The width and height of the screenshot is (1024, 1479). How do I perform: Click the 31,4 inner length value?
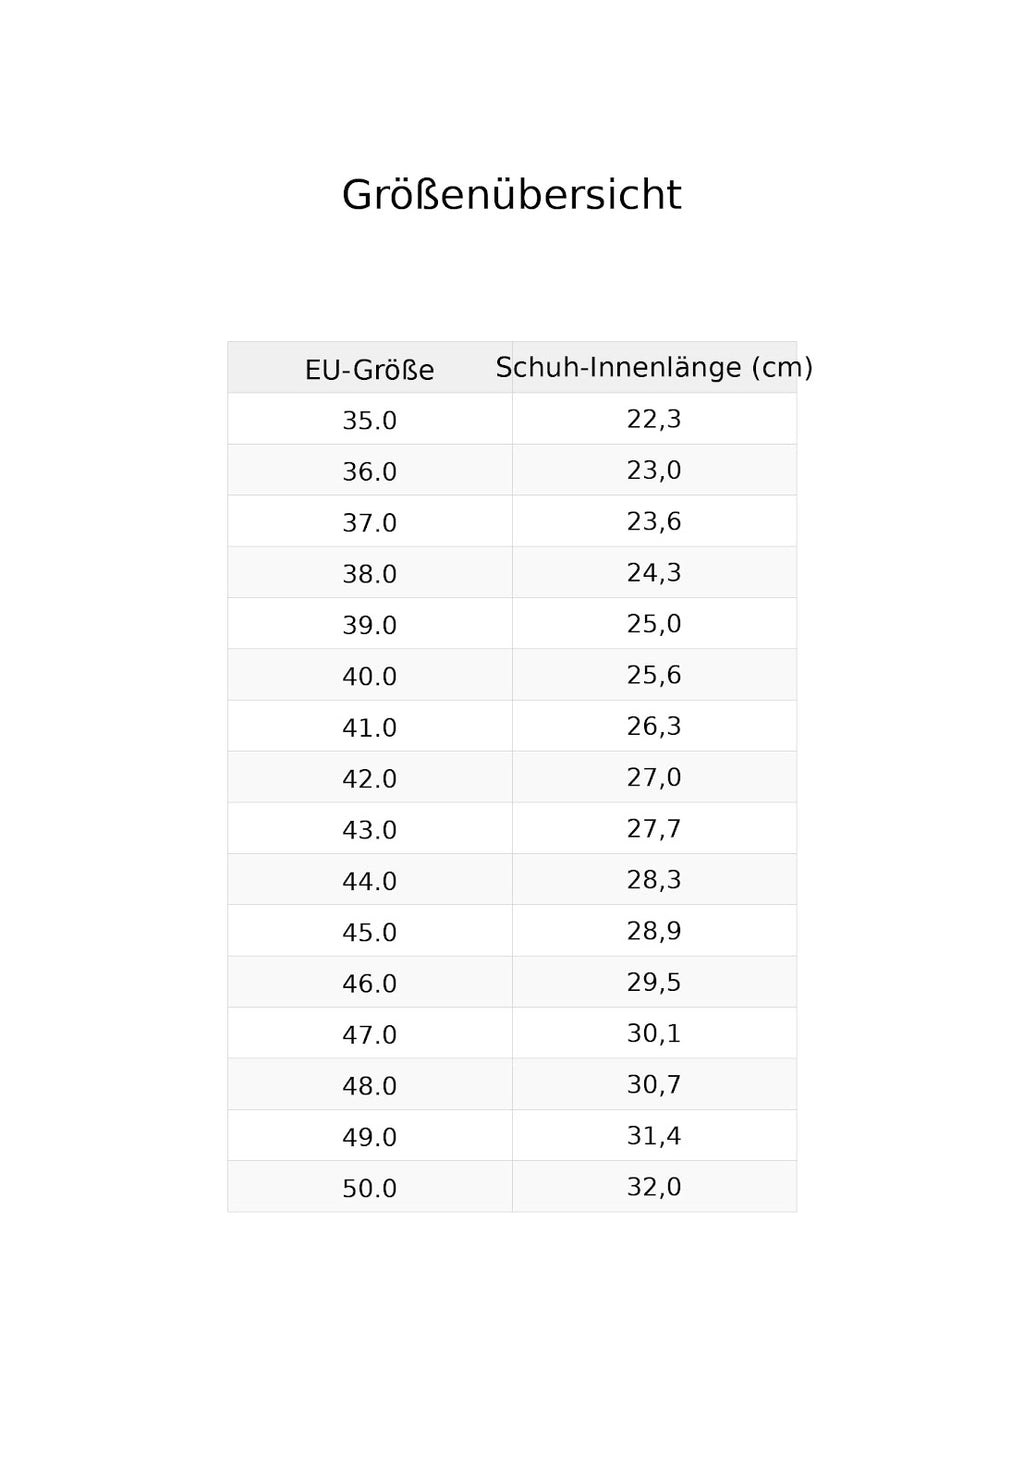click(x=654, y=1136)
